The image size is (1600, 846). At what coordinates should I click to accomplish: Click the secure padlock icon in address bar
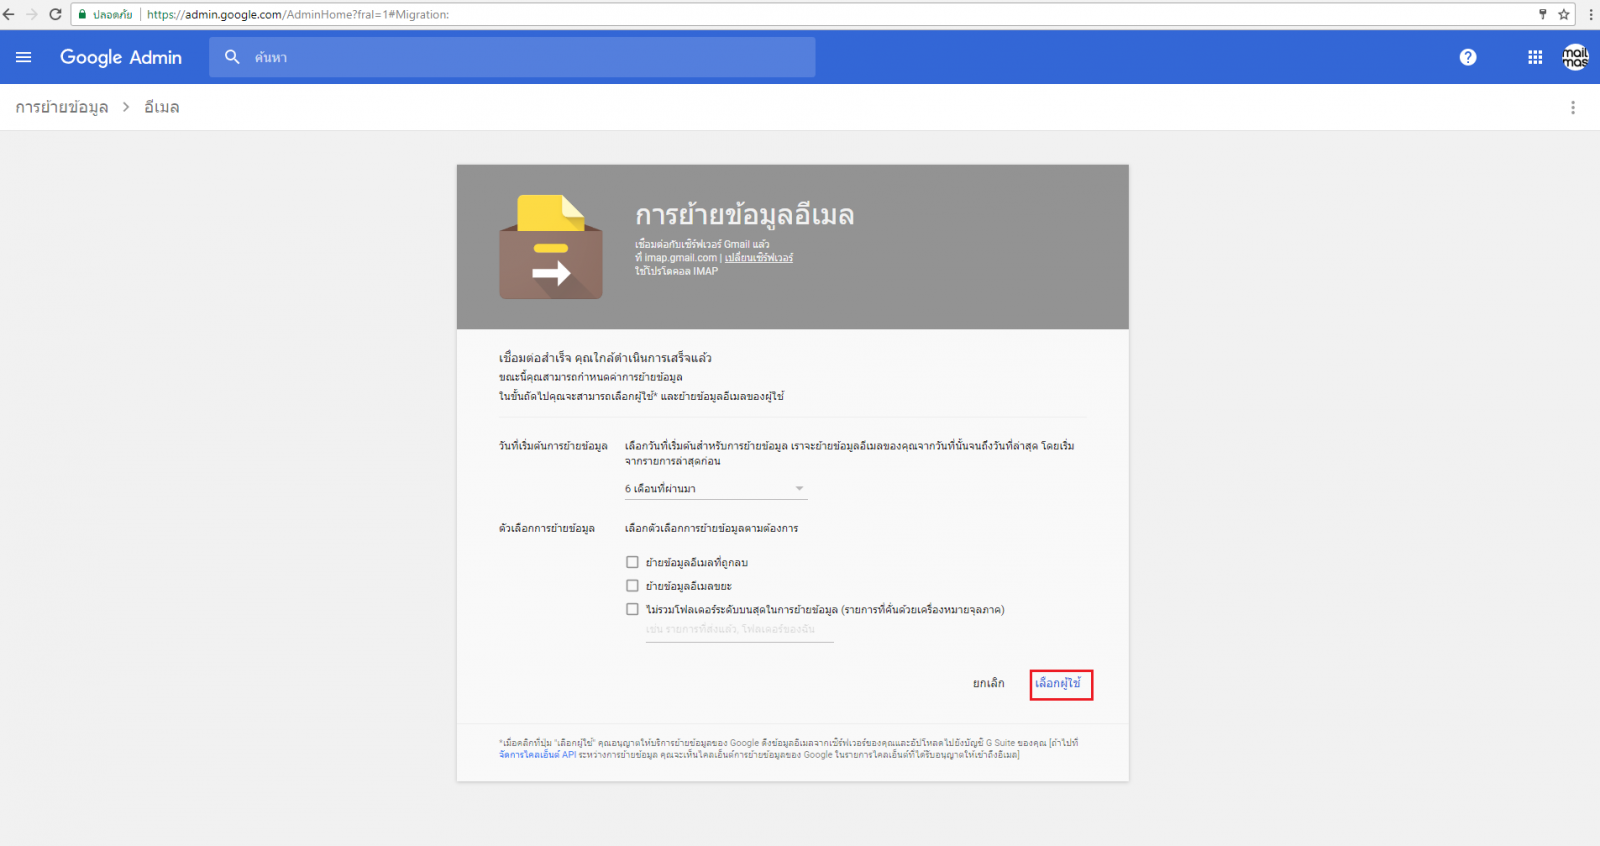click(83, 14)
